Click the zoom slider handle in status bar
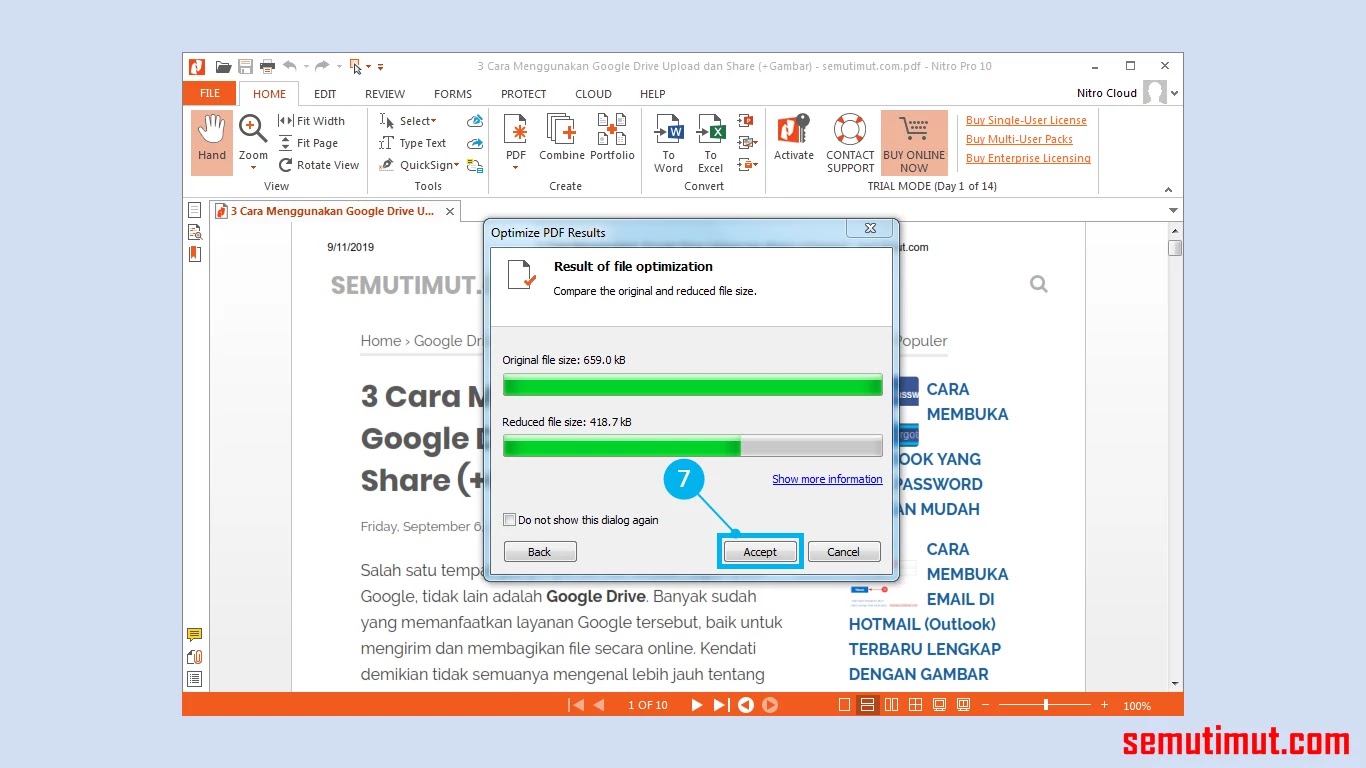This screenshot has height=768, width=1366. (x=1046, y=705)
